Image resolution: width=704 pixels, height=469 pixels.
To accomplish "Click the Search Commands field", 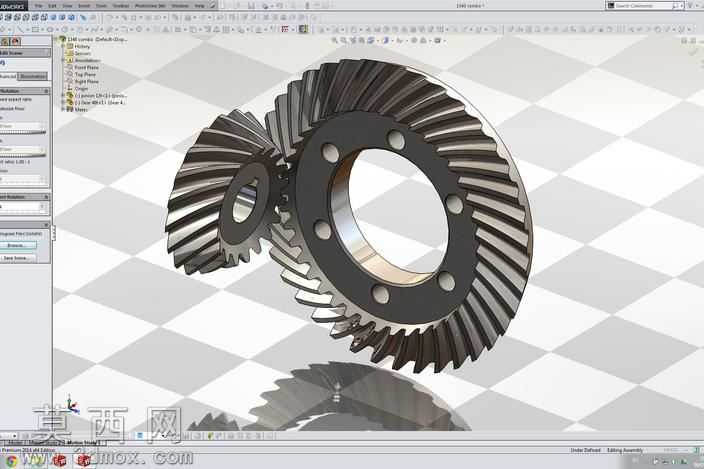I will point(643,5).
